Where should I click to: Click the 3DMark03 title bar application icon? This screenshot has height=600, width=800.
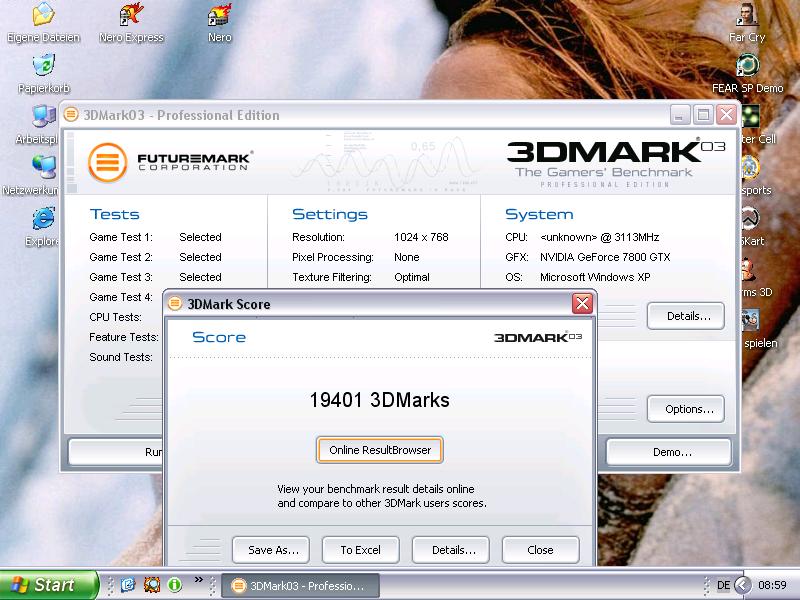71,115
